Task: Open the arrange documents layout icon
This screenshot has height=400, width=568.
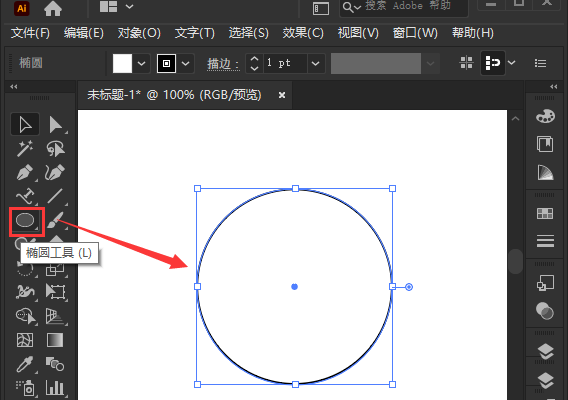Action: click(108, 7)
